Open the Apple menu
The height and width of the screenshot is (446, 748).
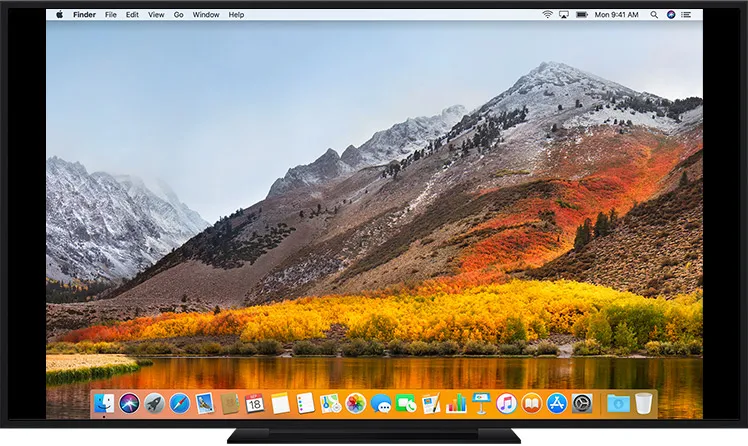tap(59, 15)
